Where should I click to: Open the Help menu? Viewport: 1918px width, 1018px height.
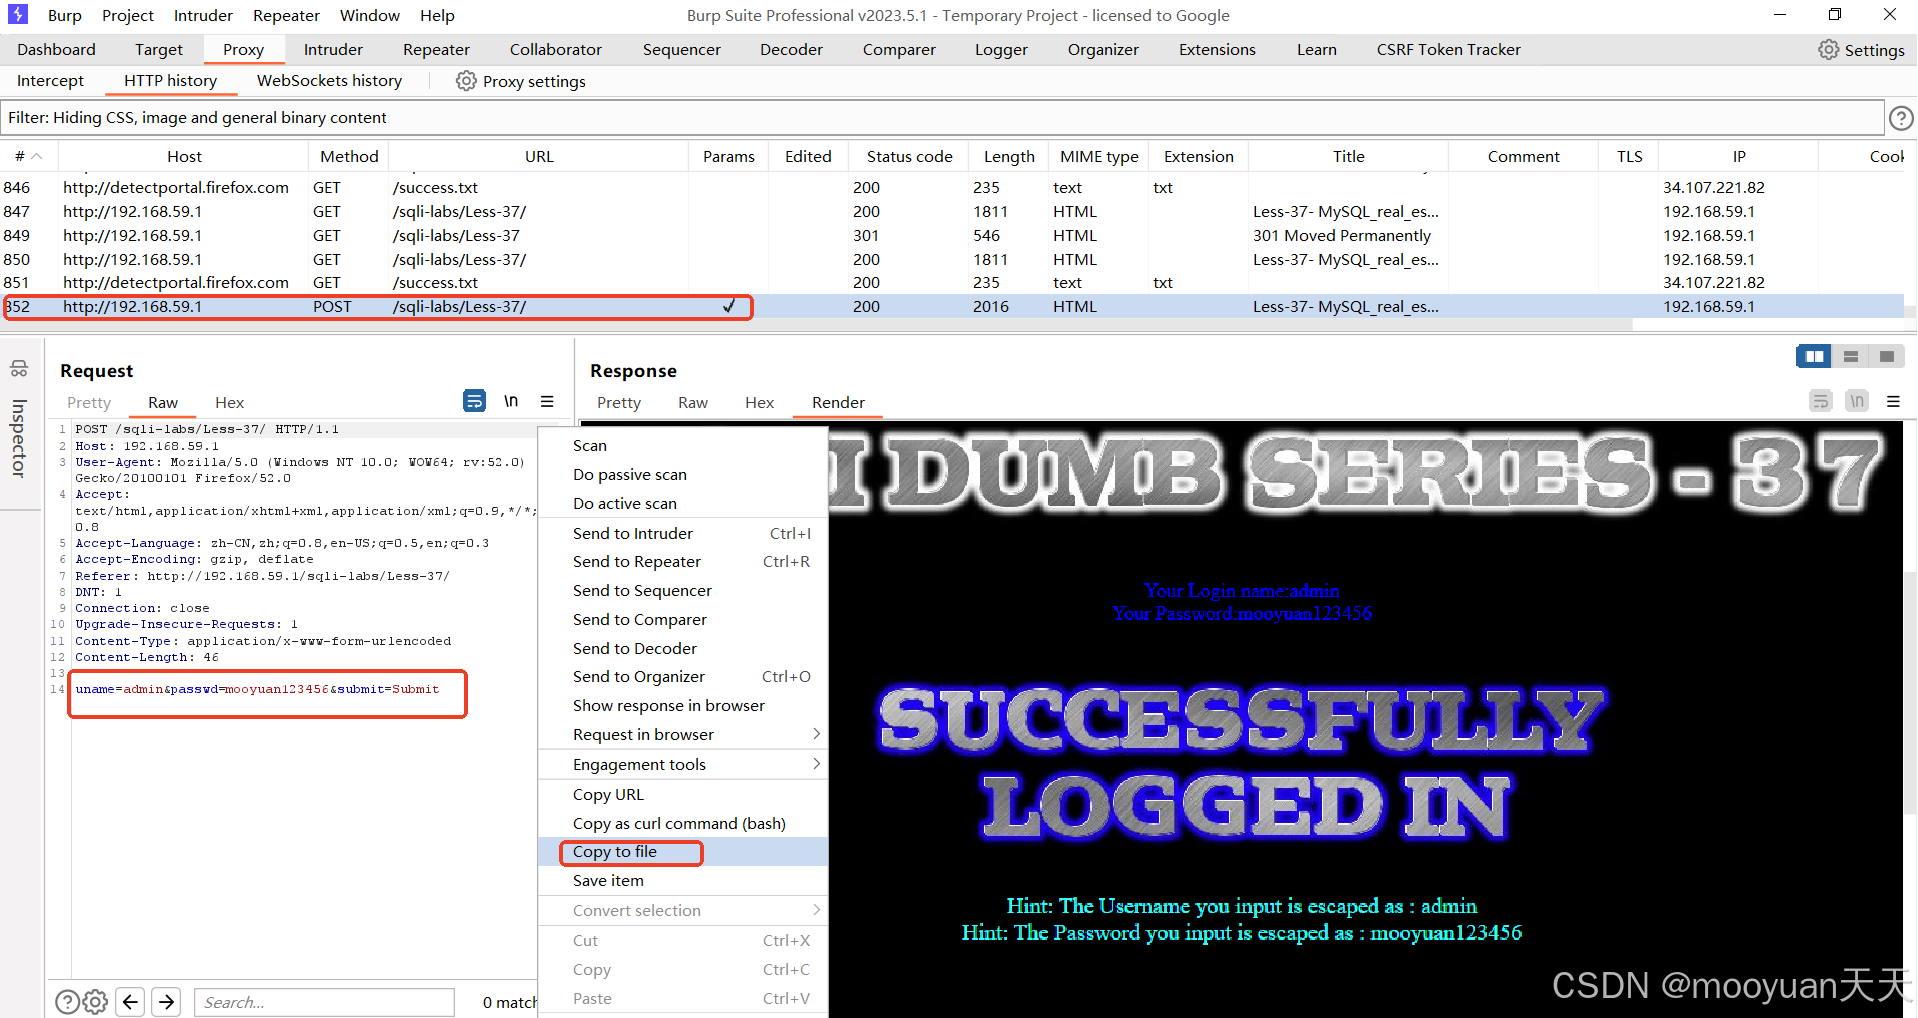(x=437, y=15)
